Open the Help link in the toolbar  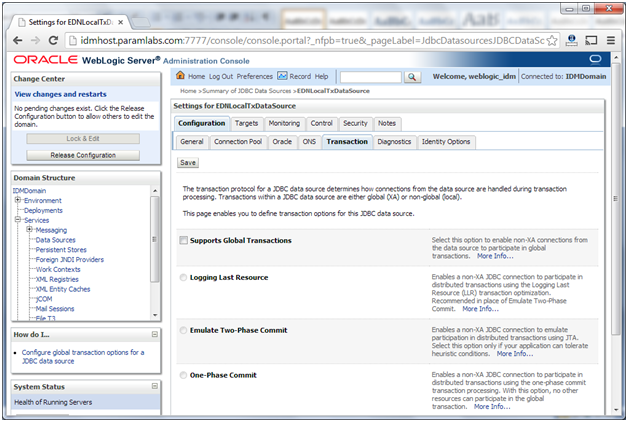(x=321, y=76)
